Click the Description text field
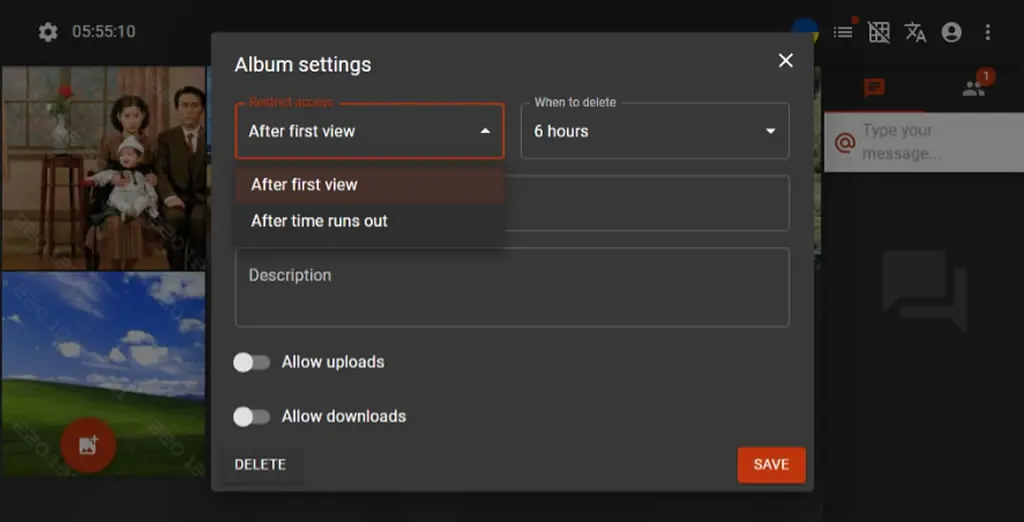 pos(512,287)
